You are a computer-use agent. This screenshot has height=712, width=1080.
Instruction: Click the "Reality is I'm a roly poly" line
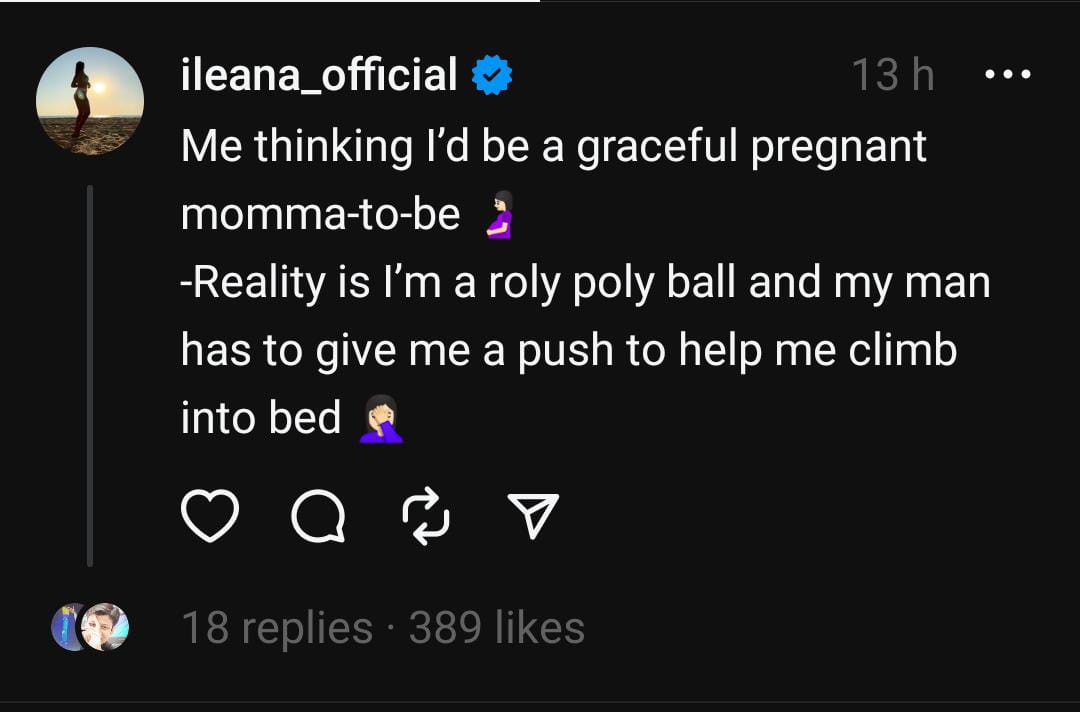[585, 283]
